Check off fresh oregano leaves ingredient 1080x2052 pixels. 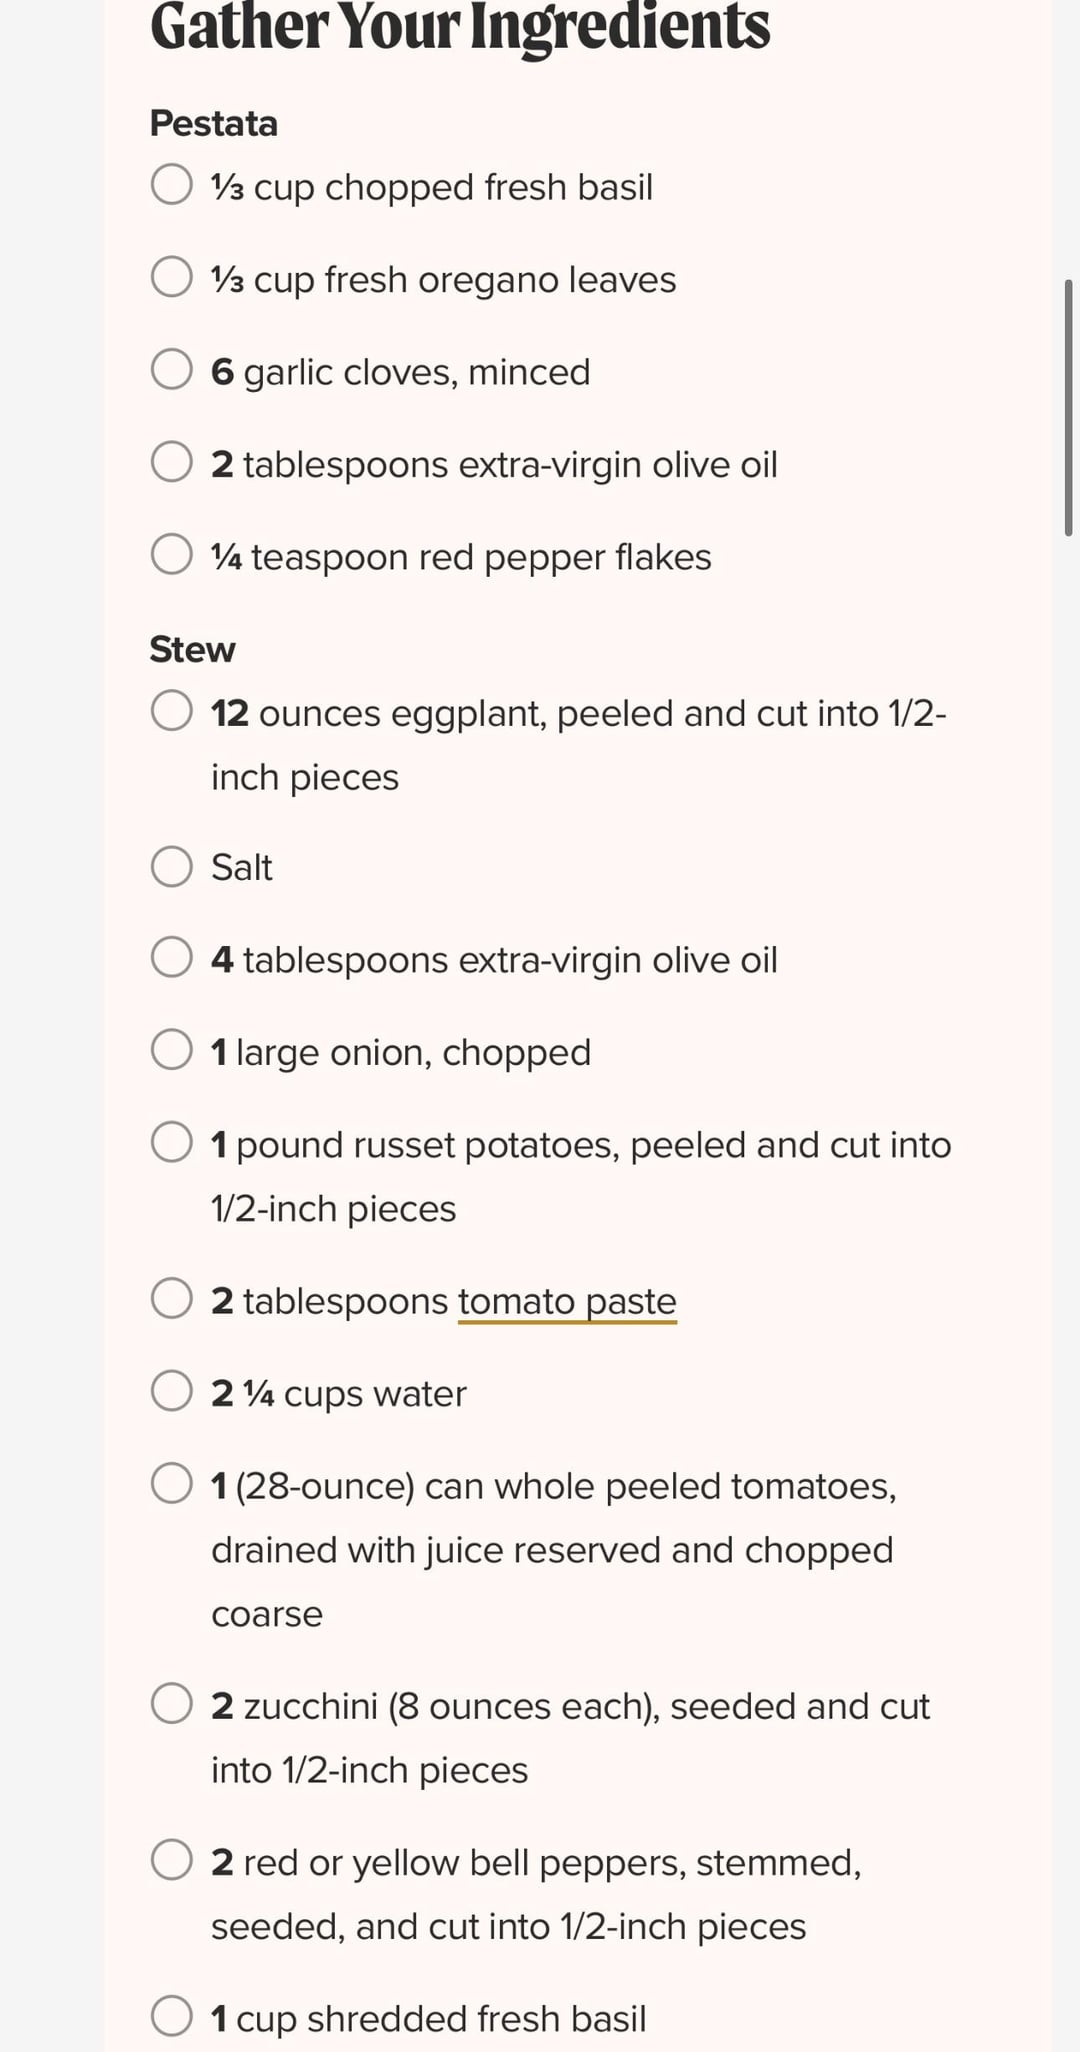point(172,277)
